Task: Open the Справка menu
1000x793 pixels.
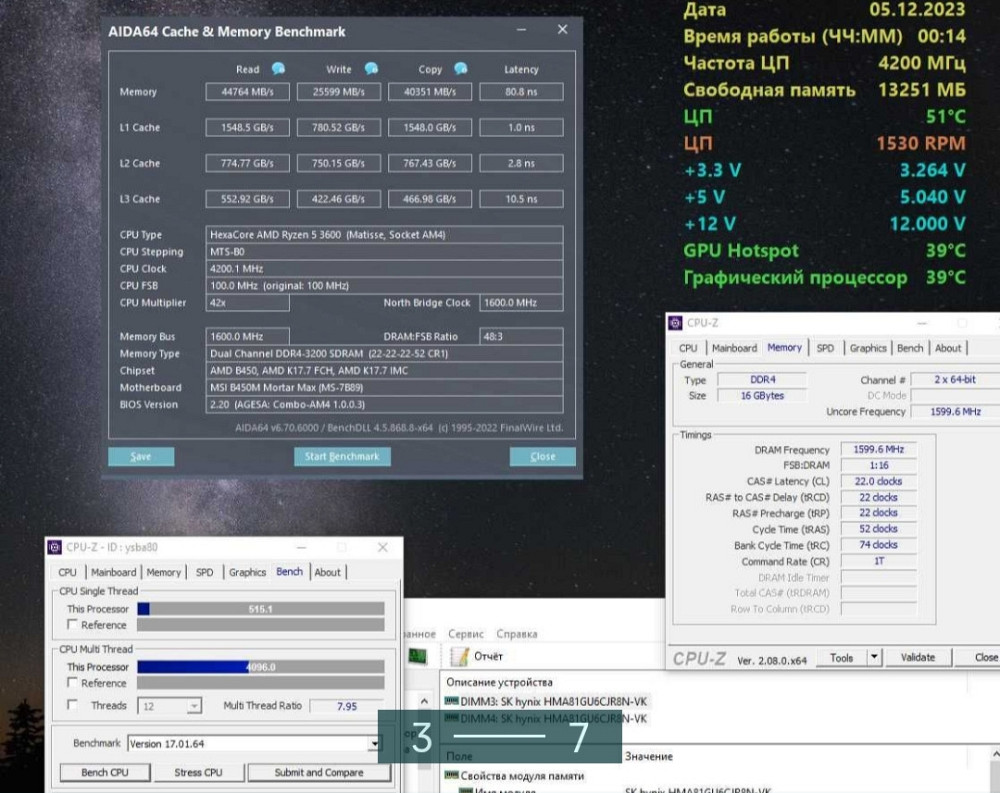Action: [x=516, y=634]
